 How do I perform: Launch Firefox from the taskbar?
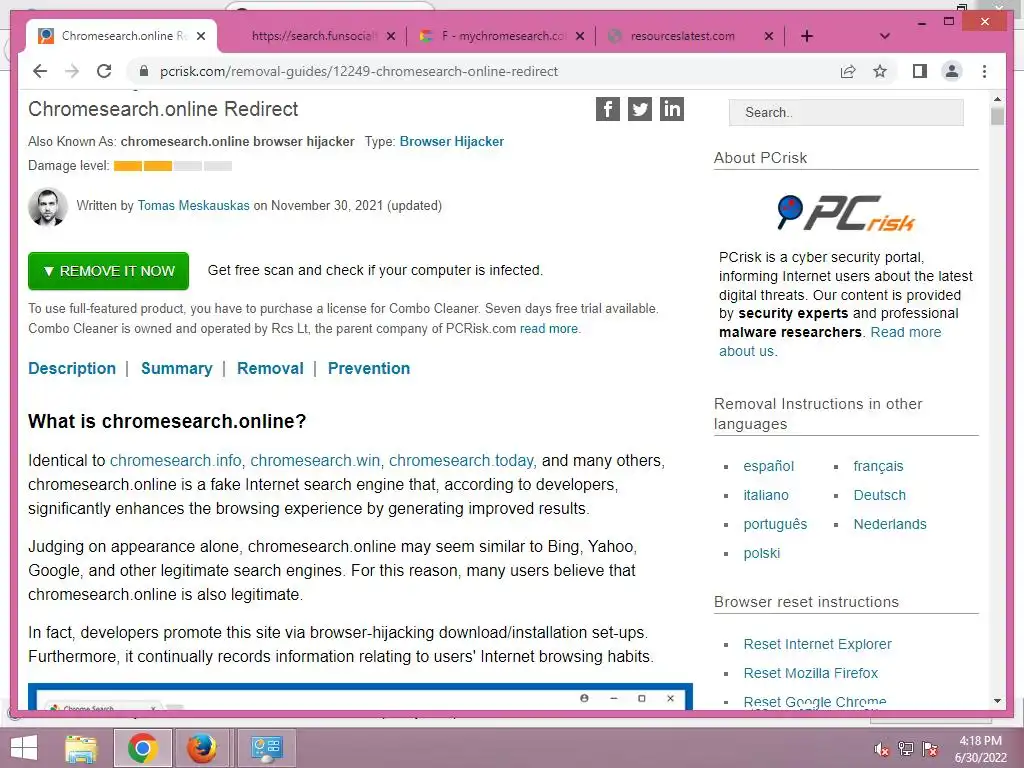pyautogui.click(x=202, y=748)
